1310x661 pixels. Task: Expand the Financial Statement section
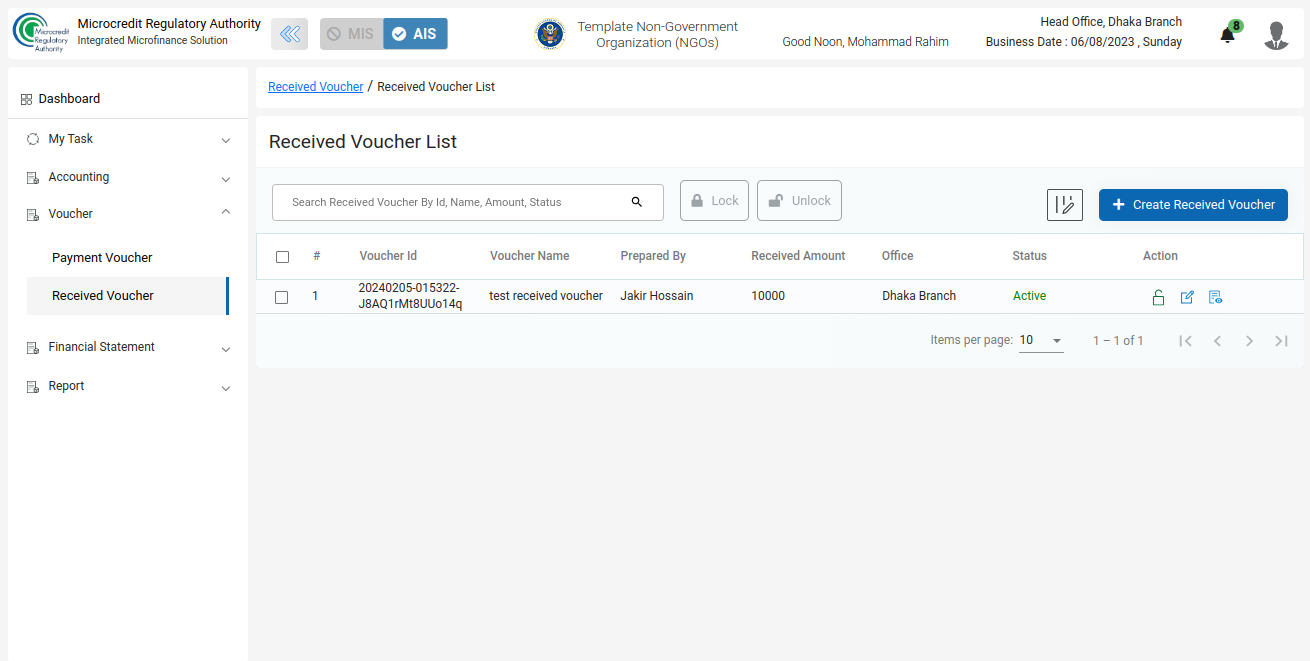pyautogui.click(x=127, y=347)
